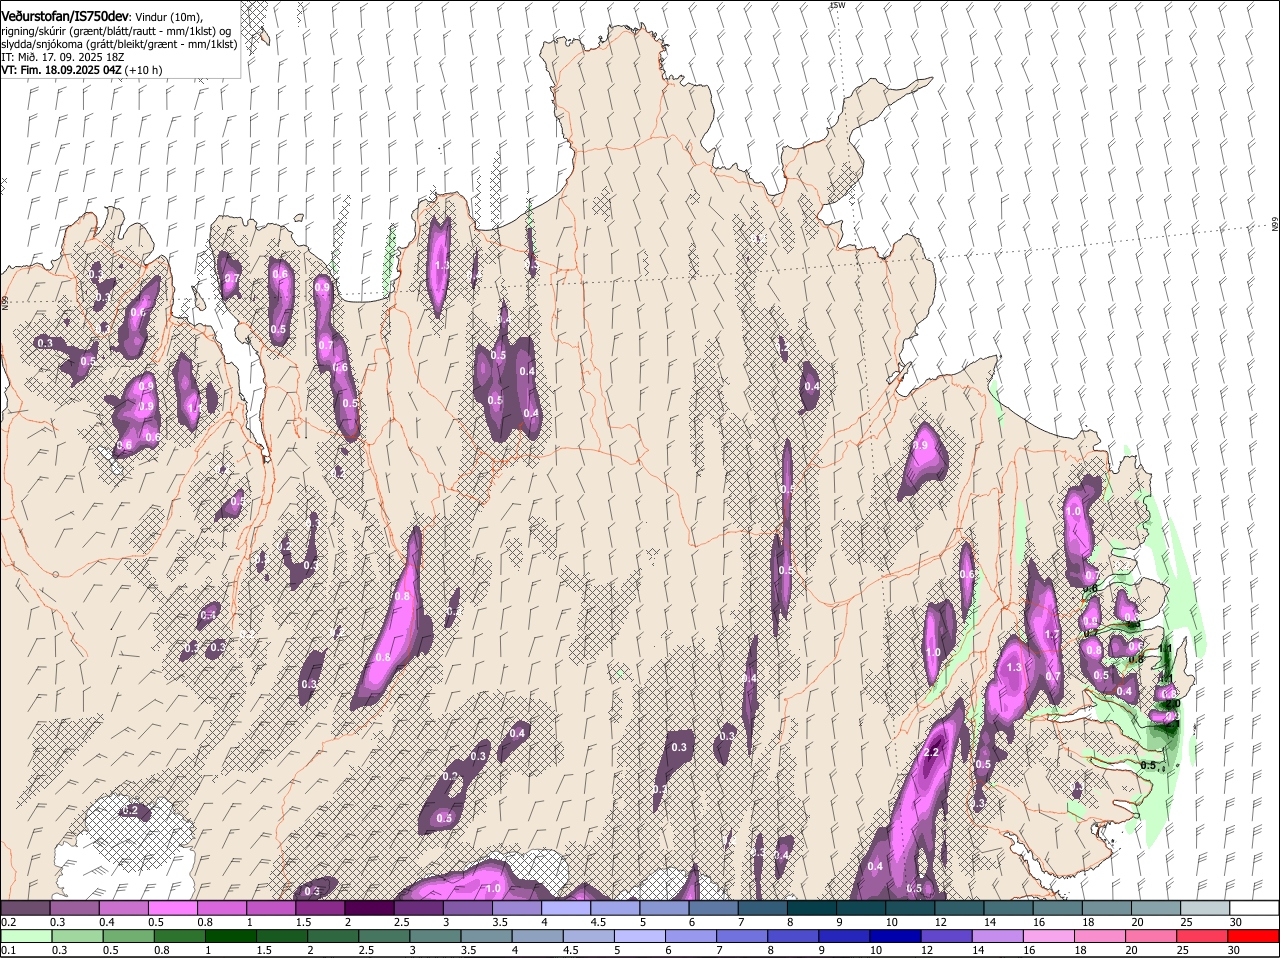Click the snow scale swatch starting at 0.2
This screenshot has height=958, width=1280.
click(x=25, y=908)
